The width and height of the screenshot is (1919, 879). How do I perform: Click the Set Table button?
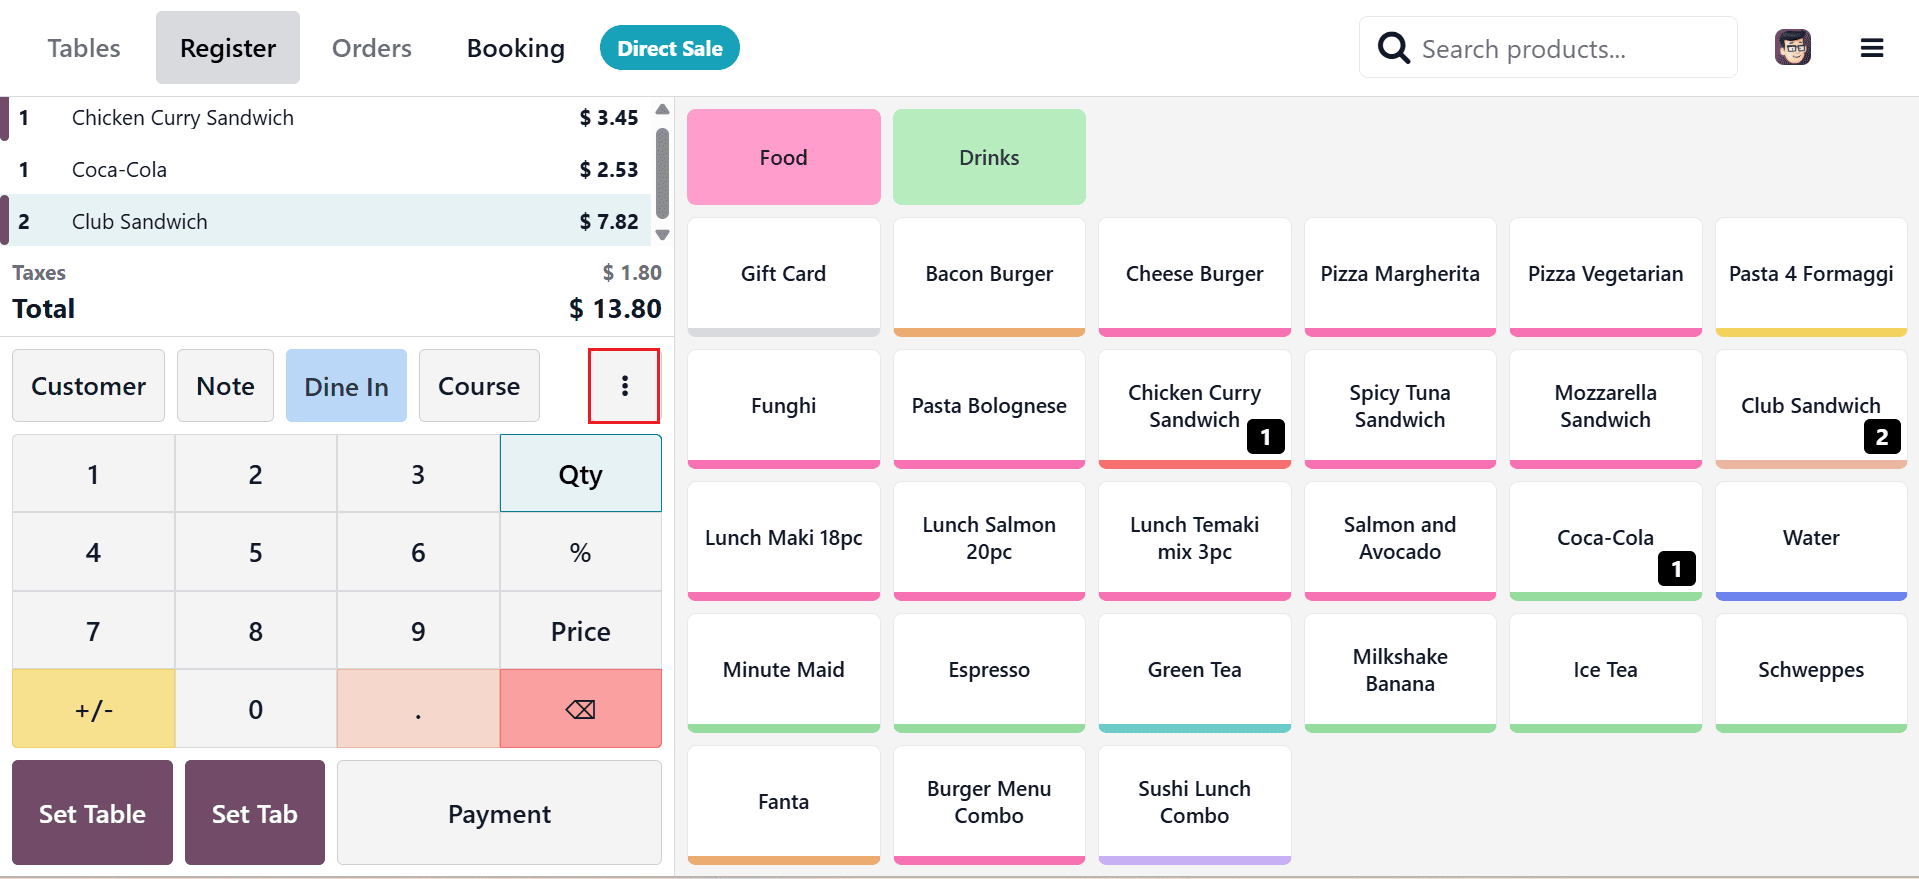click(x=92, y=813)
